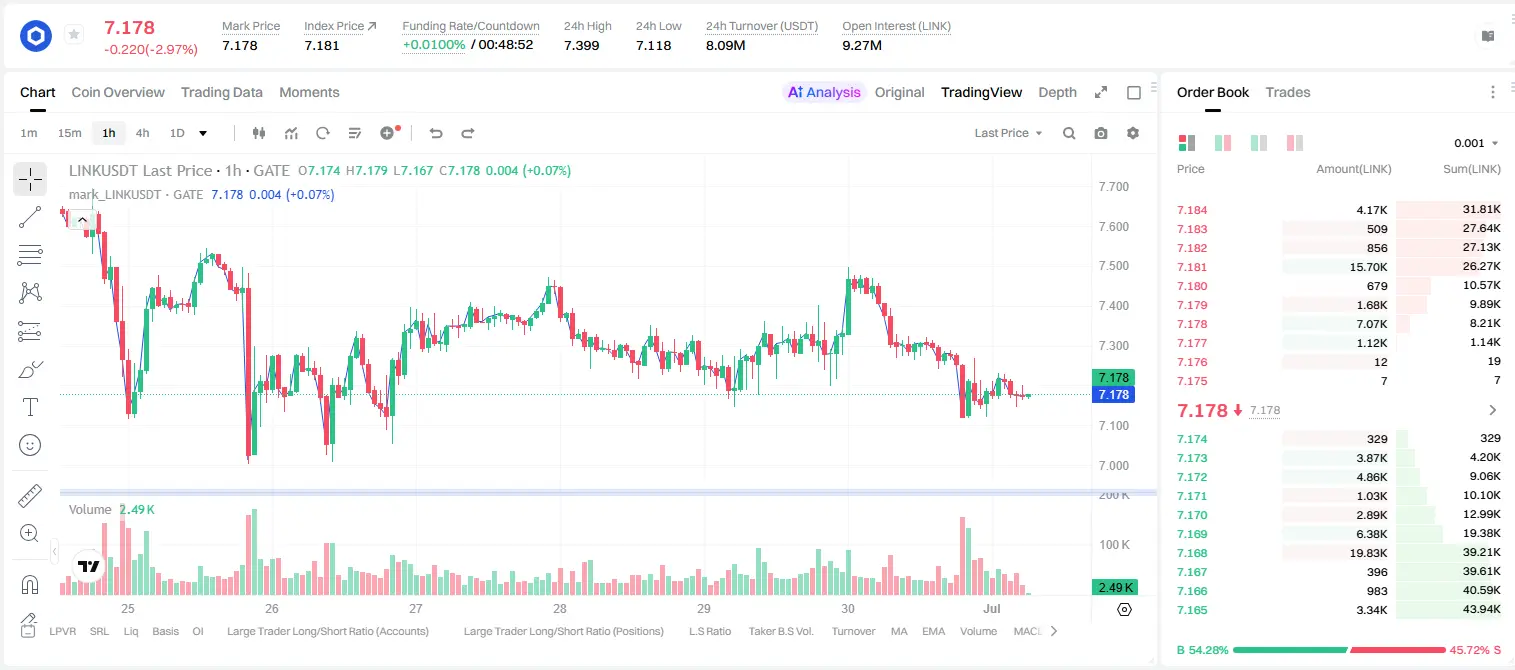Switch to the Trades tab
Image resolution: width=1515 pixels, height=670 pixels.
point(1287,92)
